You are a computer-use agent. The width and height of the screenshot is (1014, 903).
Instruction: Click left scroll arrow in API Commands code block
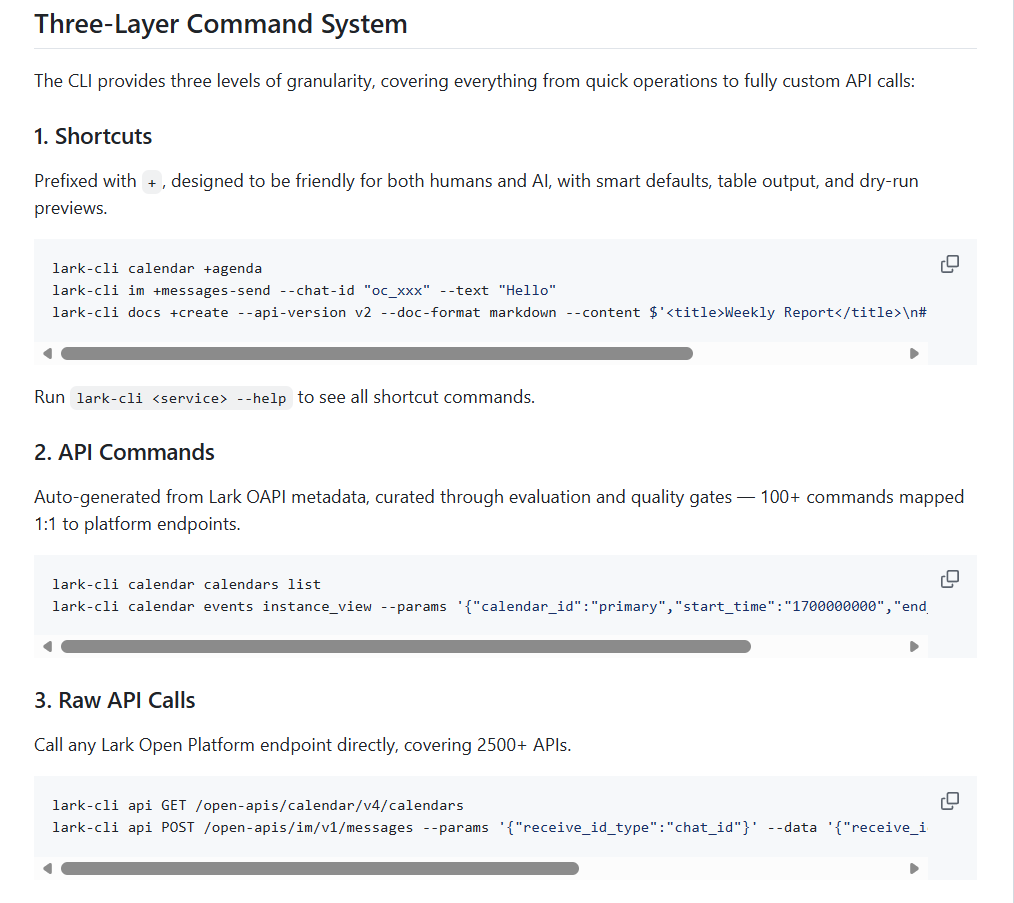coord(47,646)
